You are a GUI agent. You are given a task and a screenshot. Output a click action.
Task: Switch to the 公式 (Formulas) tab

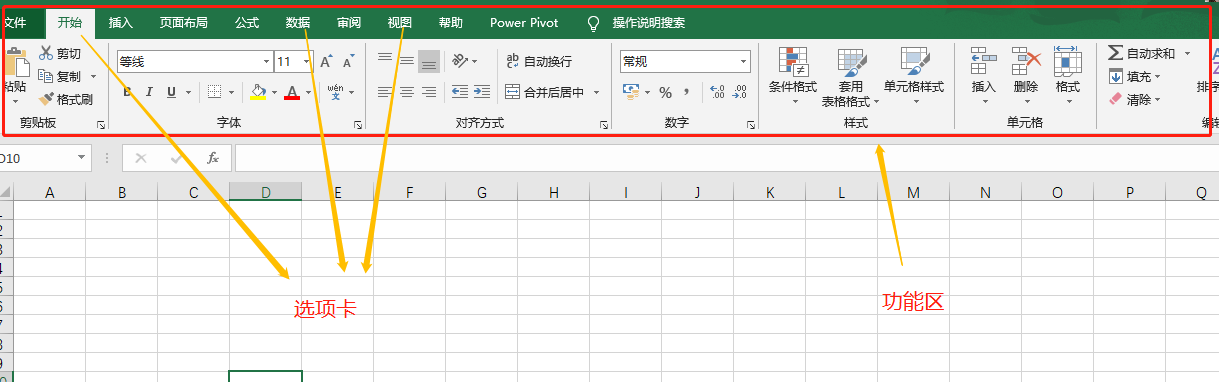coord(247,22)
